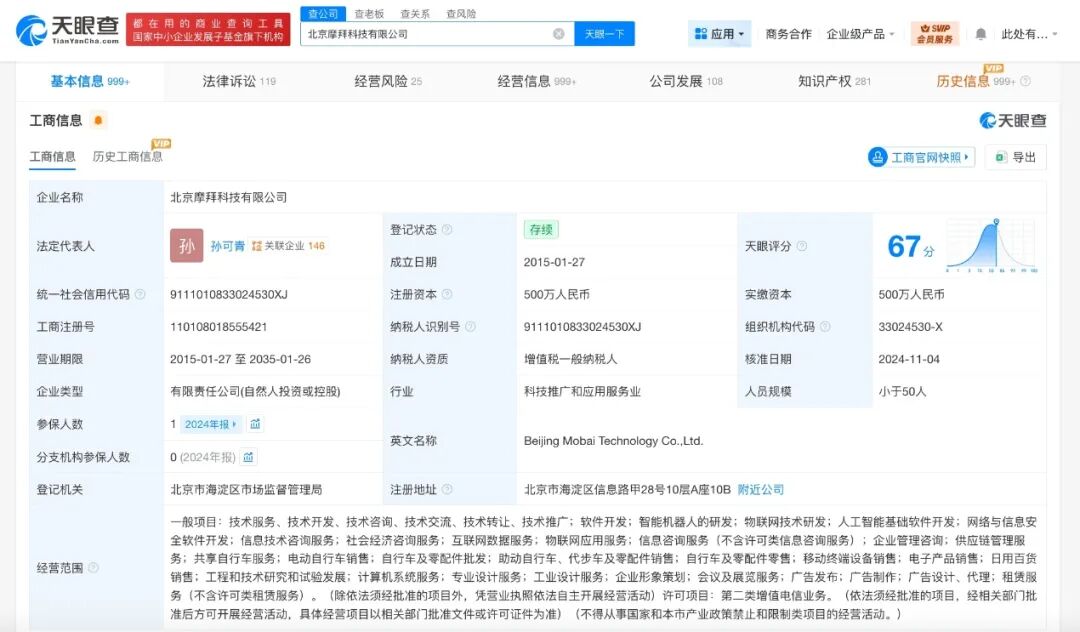Open chart icon beside 参保人数 2024年报
The height and width of the screenshot is (632, 1080).
click(x=255, y=424)
